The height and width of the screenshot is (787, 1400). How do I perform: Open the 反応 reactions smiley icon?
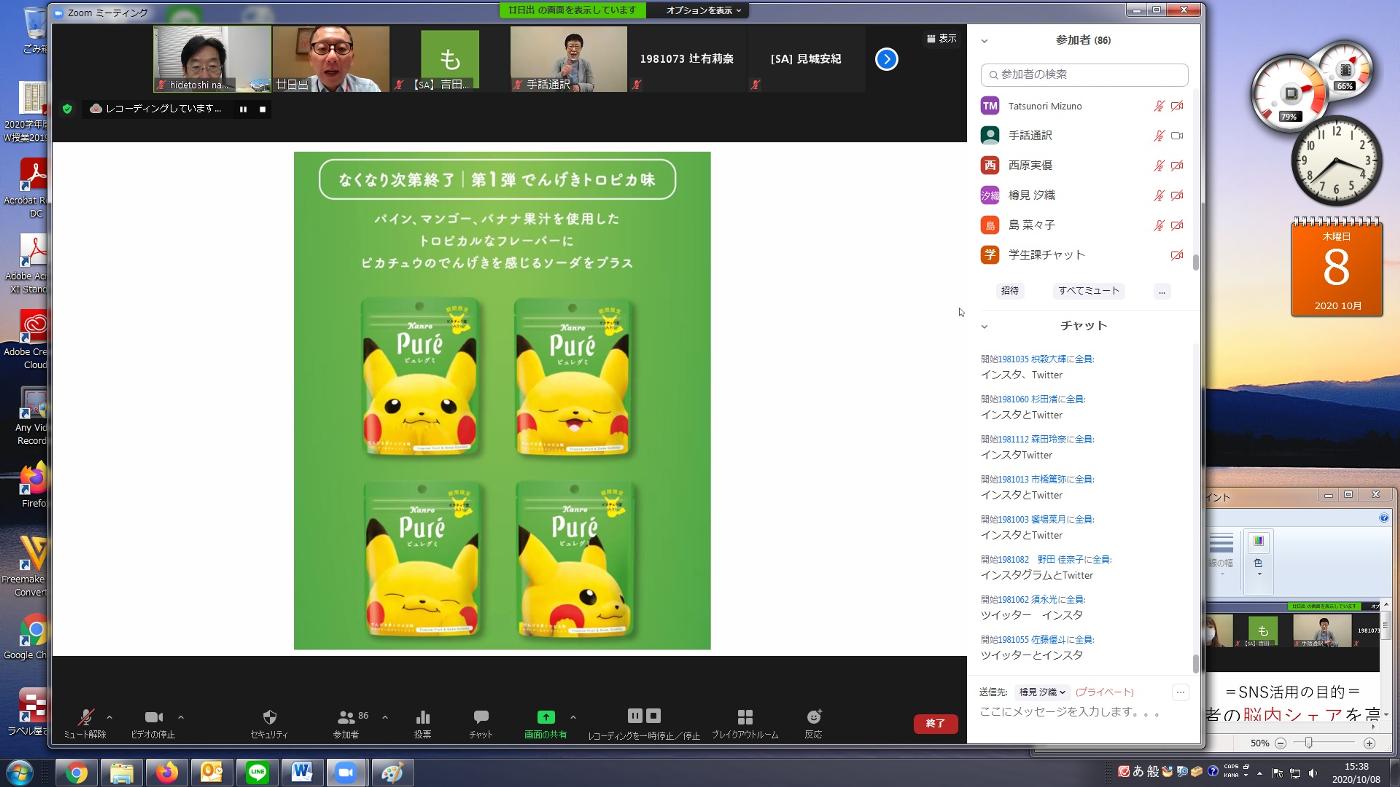[x=813, y=717]
